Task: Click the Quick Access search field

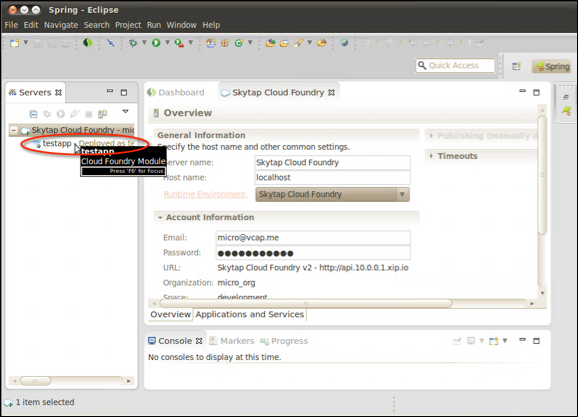Action: (x=455, y=66)
